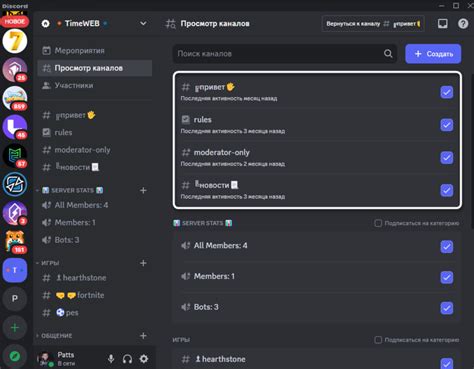Open the server with number 7 icon
Image resolution: width=474 pixels, height=369 pixels.
(x=15, y=41)
